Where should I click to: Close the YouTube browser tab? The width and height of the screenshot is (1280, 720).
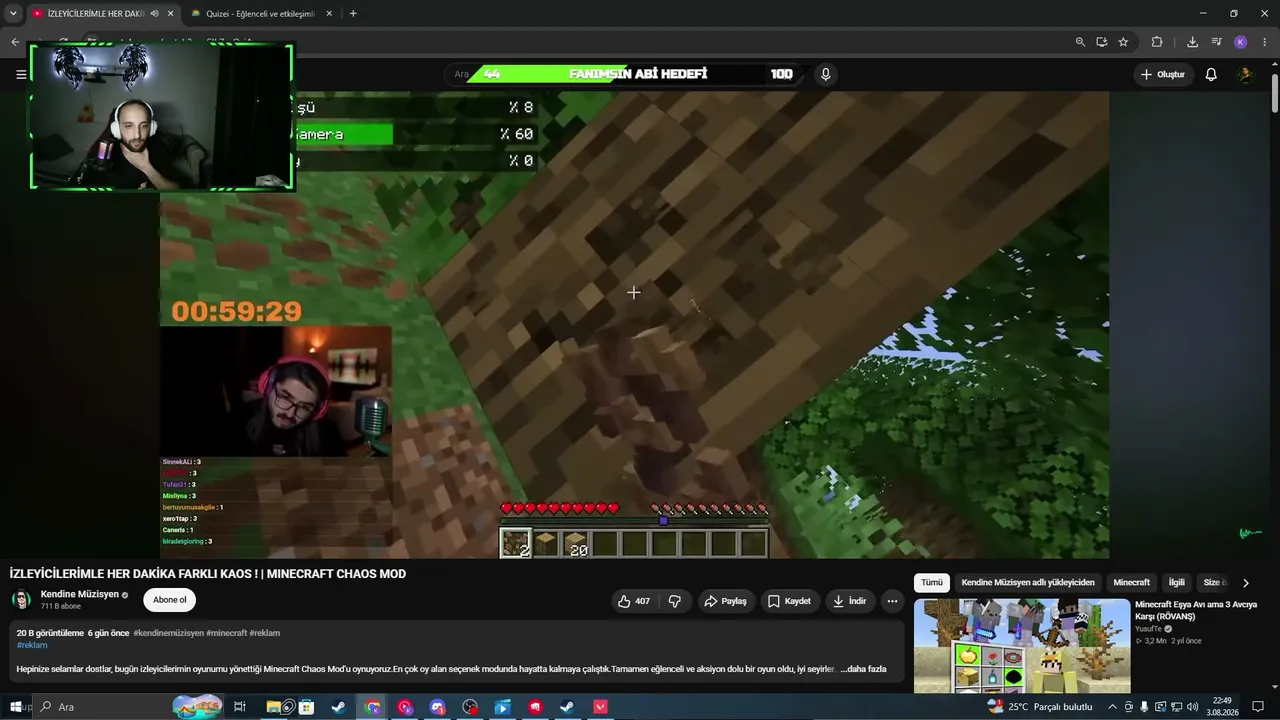click(x=171, y=14)
